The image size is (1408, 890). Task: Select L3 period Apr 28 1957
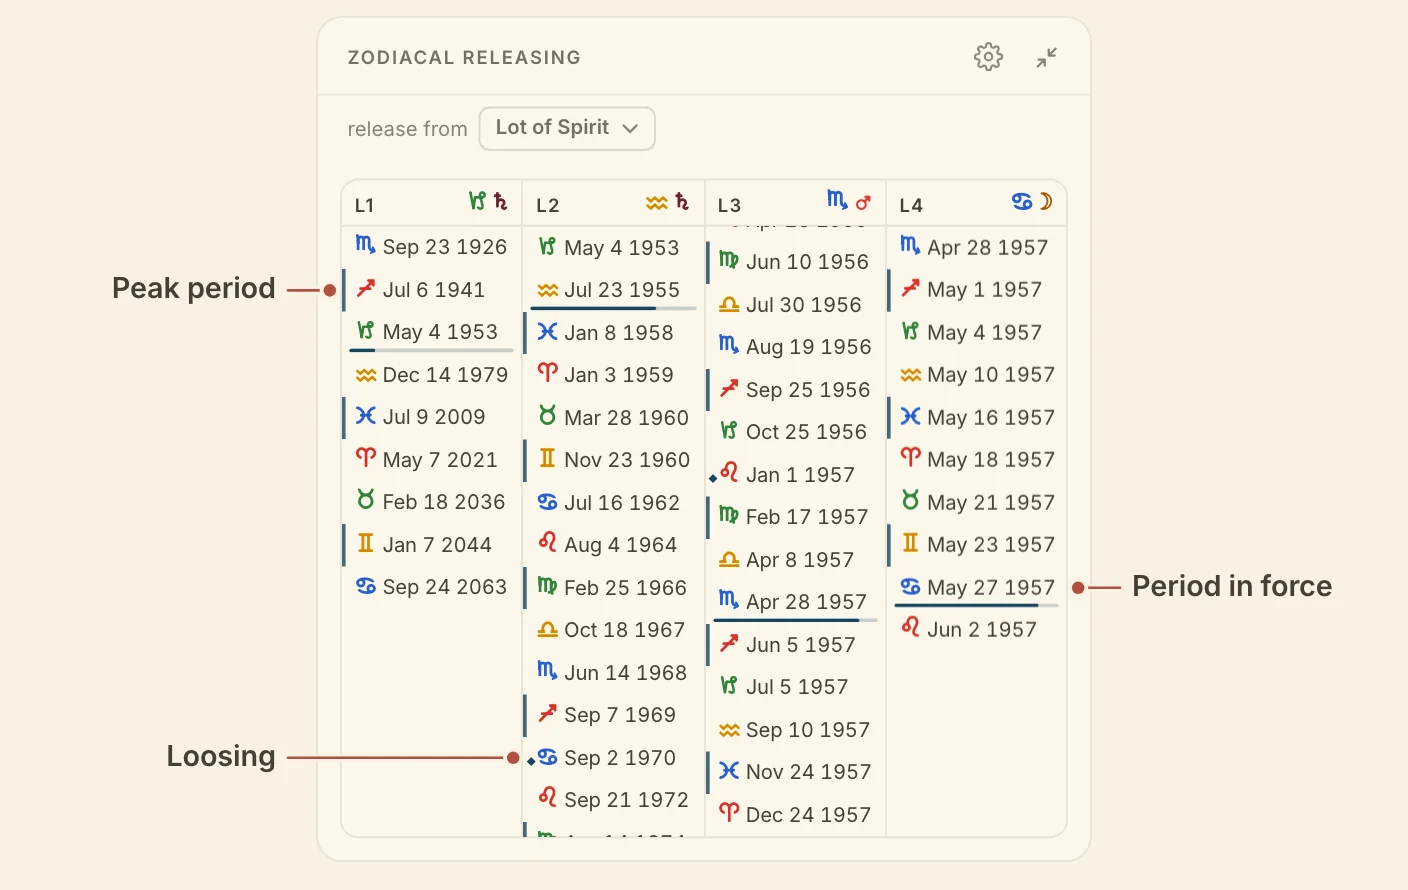(796, 602)
